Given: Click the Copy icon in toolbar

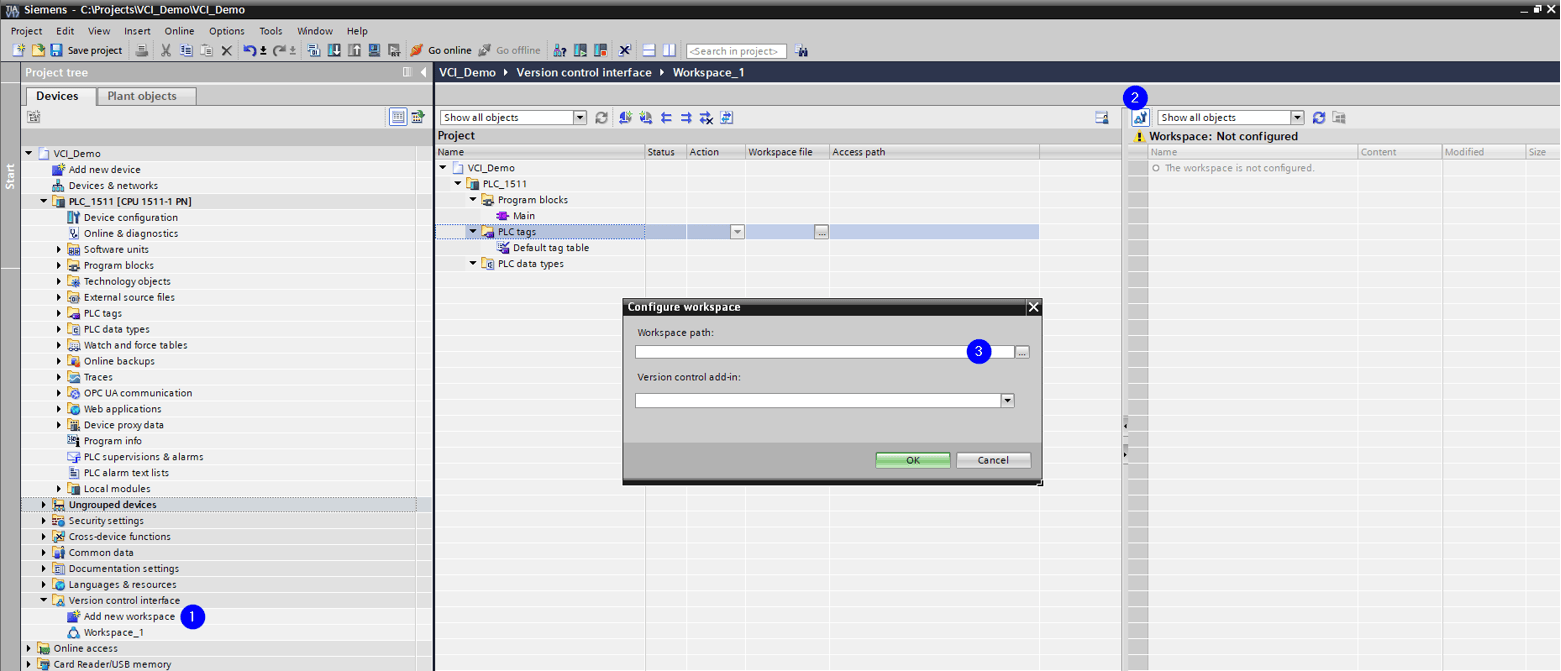Looking at the screenshot, I should (185, 50).
